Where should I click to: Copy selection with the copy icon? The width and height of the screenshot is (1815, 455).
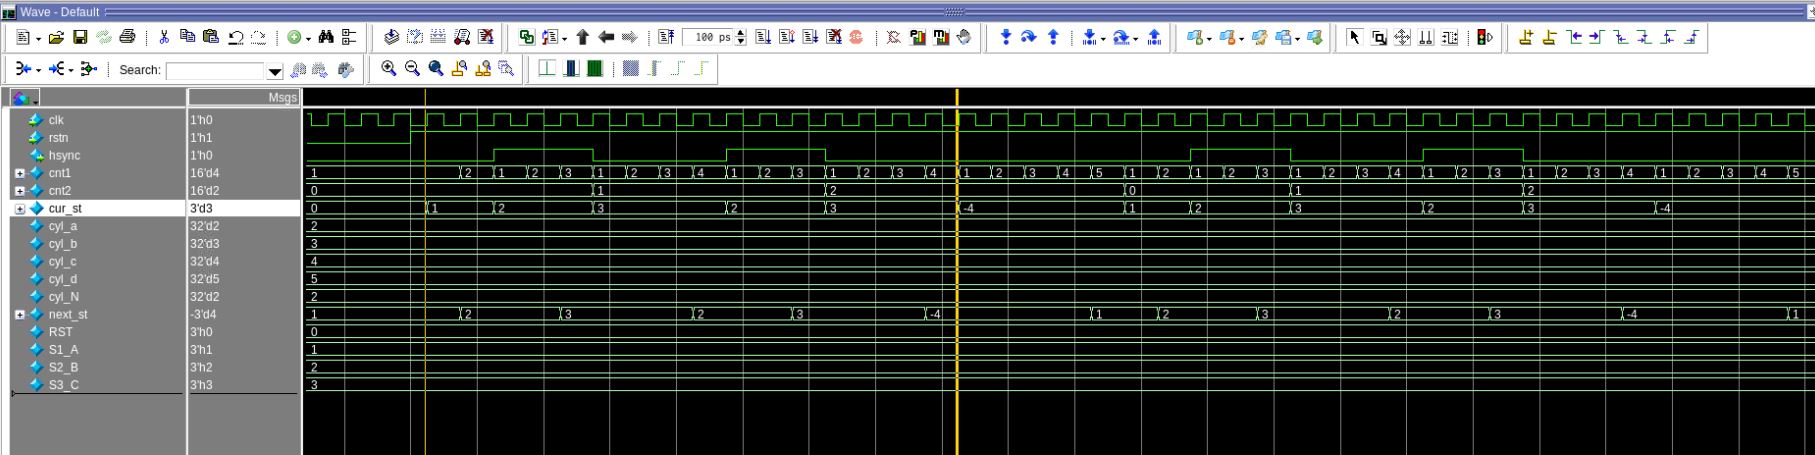[187, 37]
